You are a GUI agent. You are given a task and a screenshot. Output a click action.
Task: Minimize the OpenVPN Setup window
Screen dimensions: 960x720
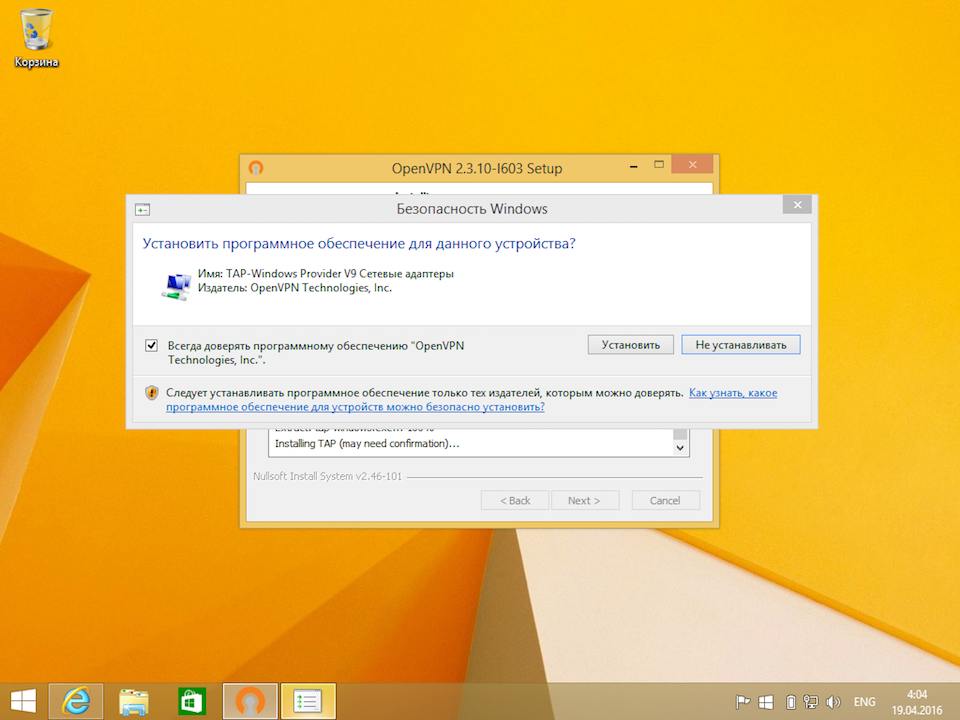(634, 165)
